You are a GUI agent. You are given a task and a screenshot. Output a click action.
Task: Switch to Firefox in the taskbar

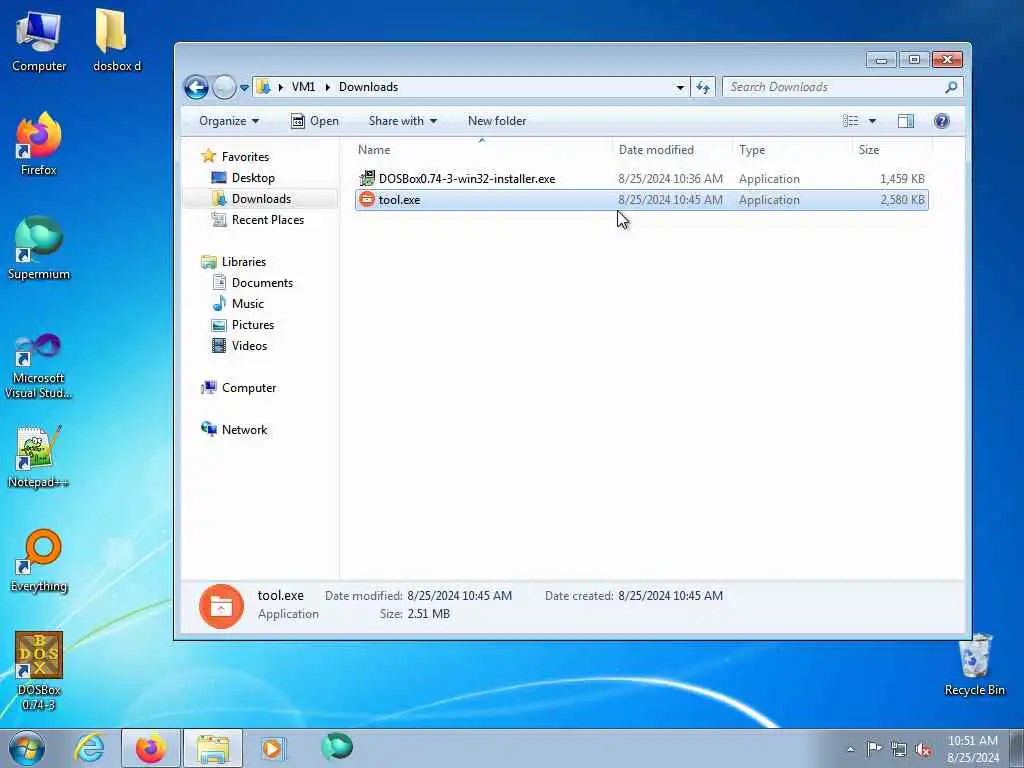[150, 748]
